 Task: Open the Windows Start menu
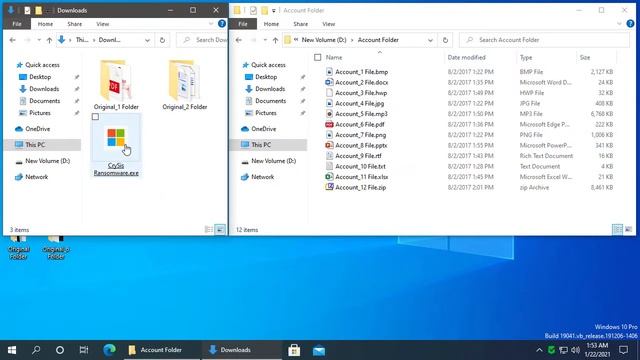12,350
